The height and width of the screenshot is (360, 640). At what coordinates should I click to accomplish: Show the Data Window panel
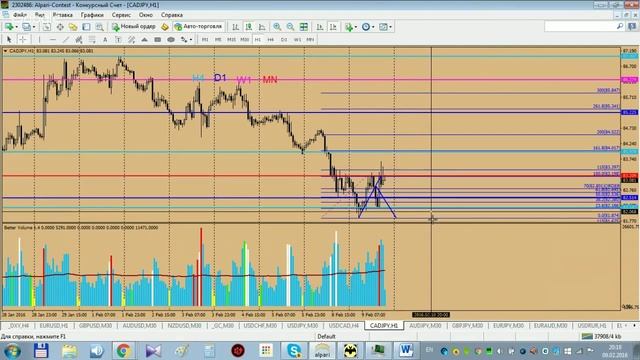point(60,27)
